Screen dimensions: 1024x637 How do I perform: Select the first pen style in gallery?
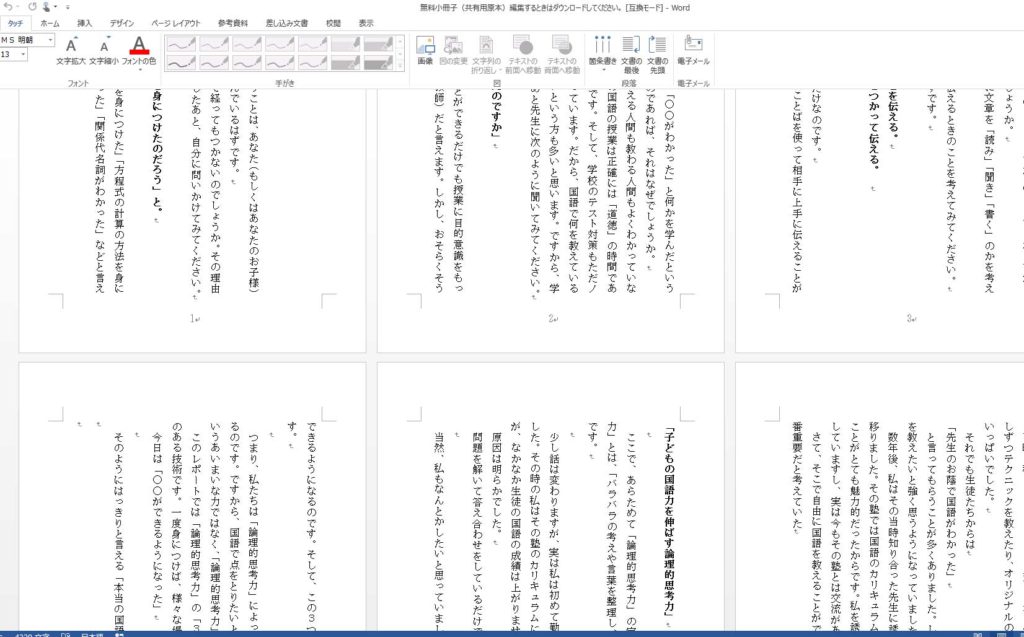pyautogui.click(x=180, y=44)
